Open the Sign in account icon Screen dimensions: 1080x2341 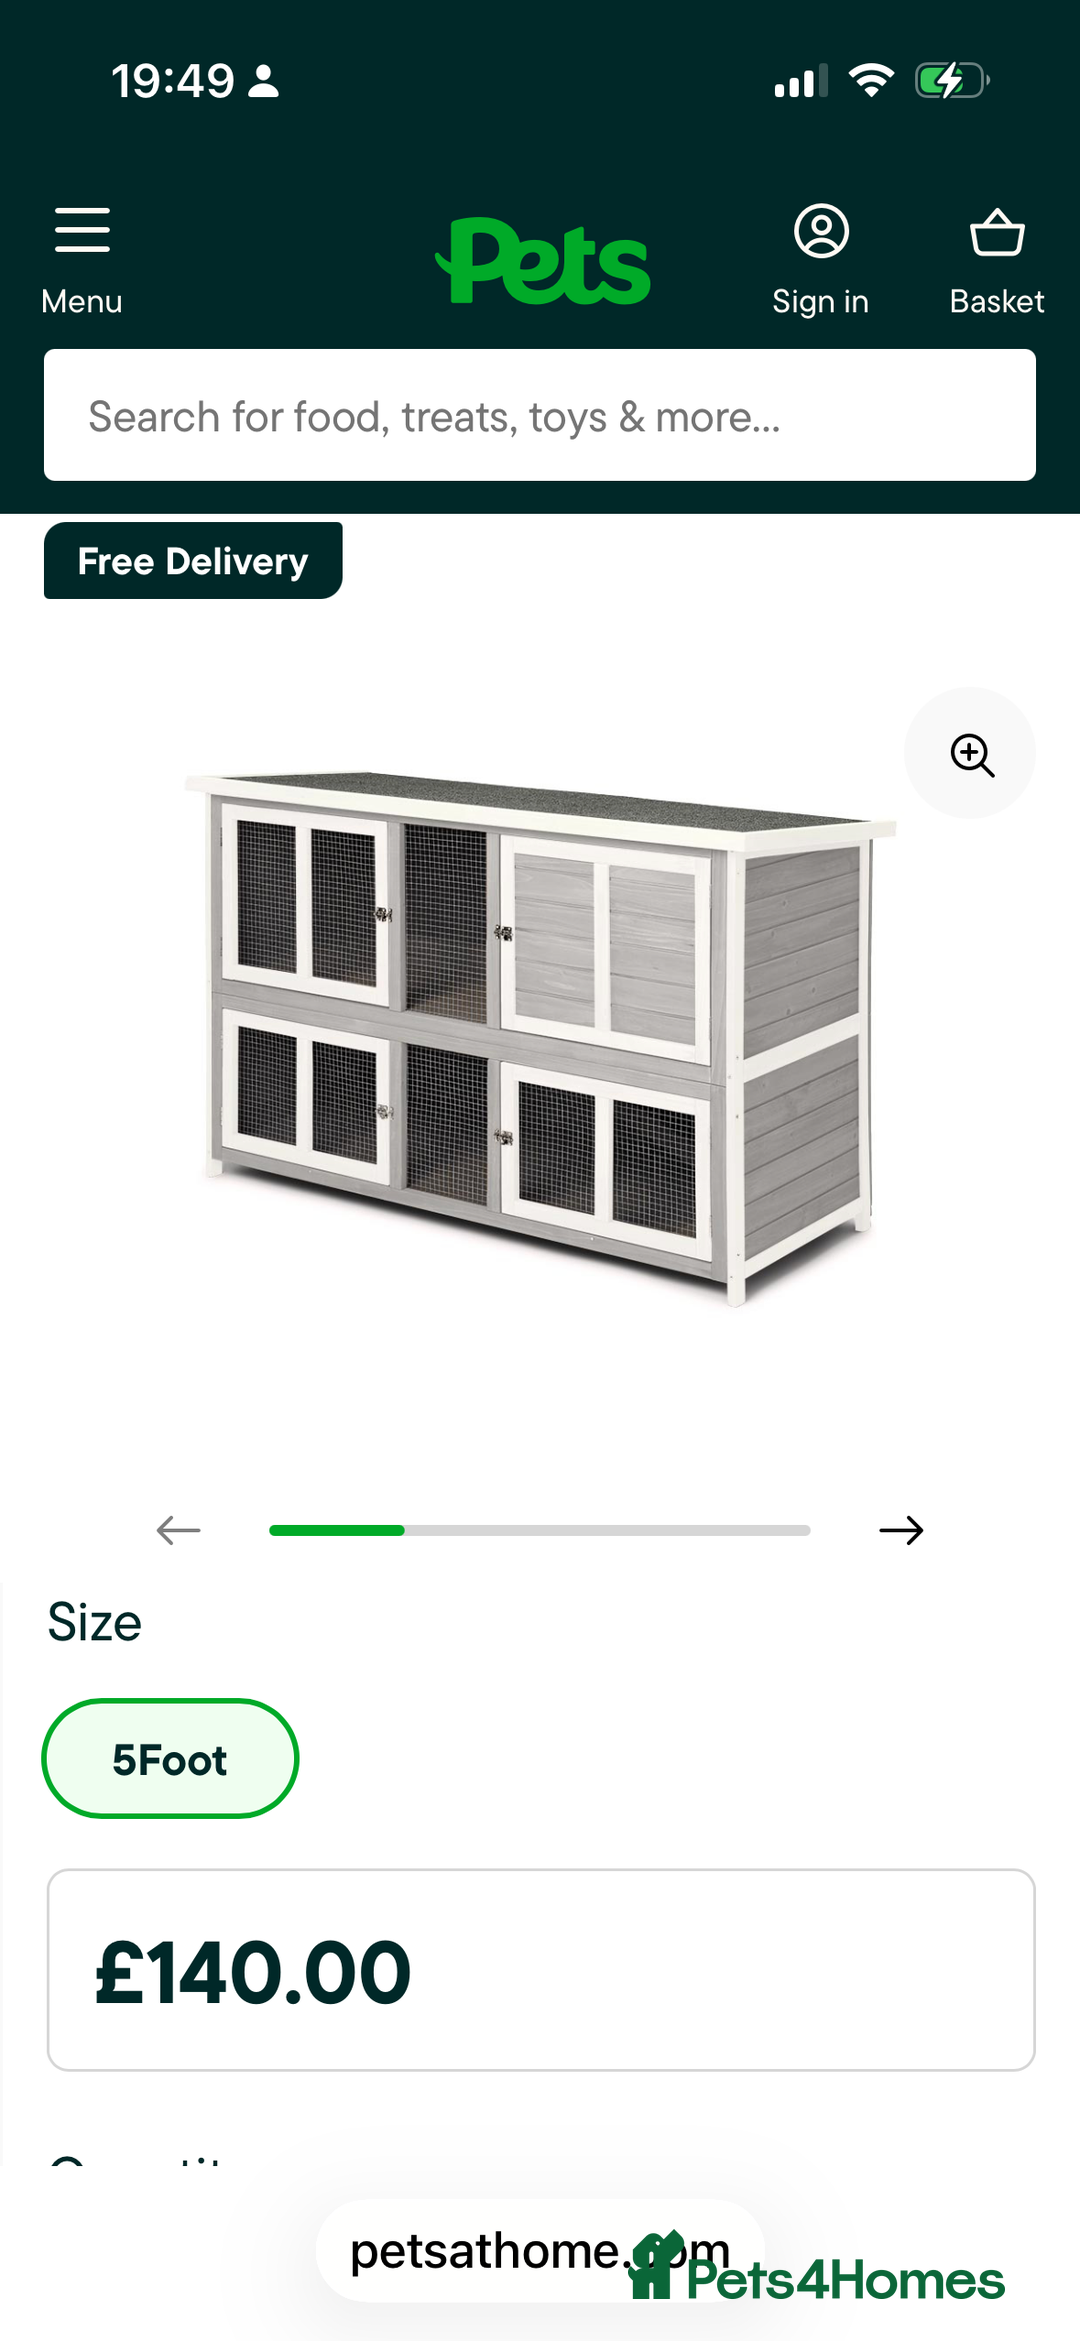[821, 231]
